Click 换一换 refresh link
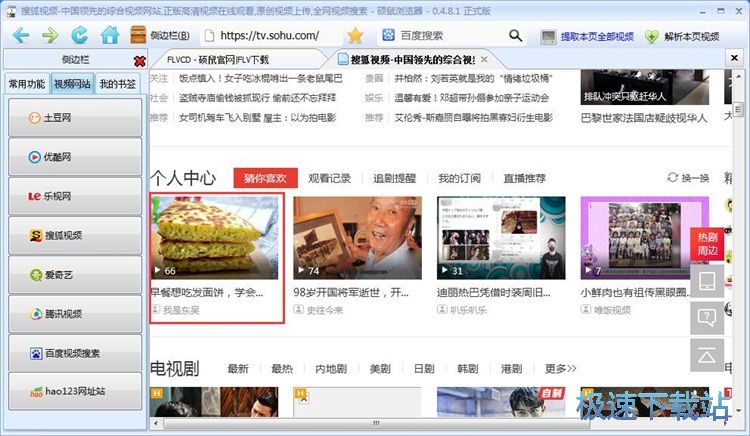This screenshot has height=436, width=750. (688, 178)
